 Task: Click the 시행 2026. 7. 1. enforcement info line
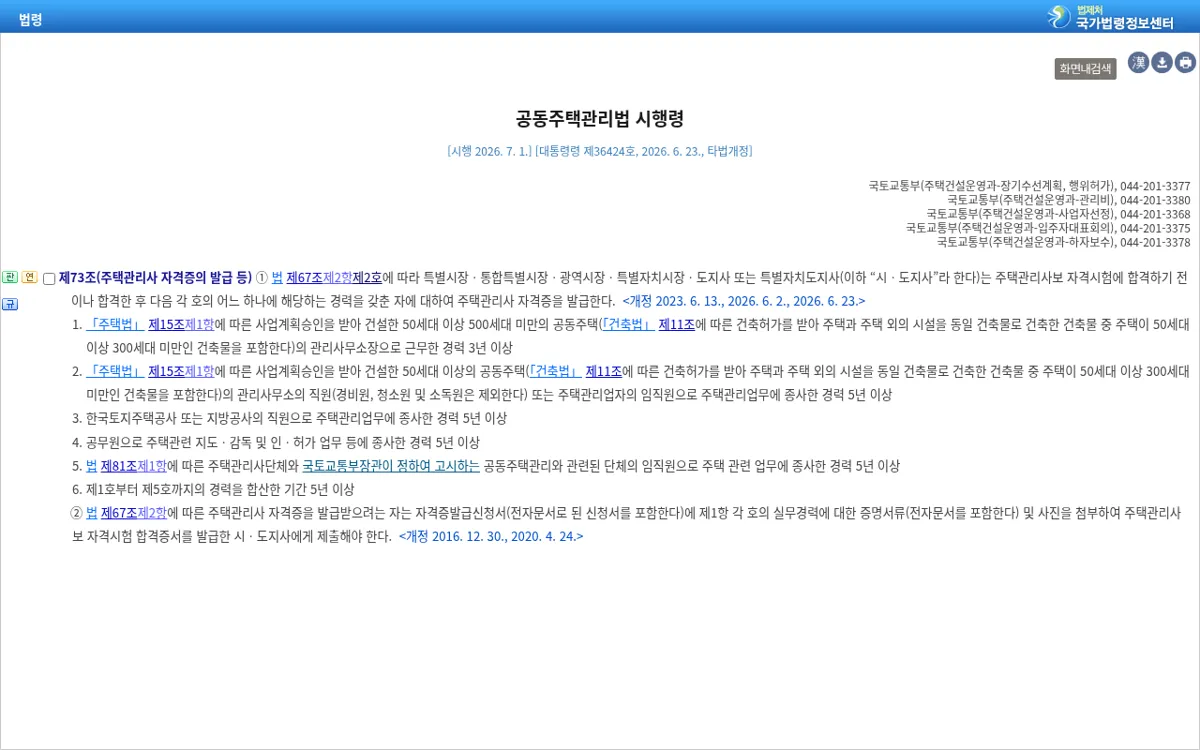click(600, 151)
